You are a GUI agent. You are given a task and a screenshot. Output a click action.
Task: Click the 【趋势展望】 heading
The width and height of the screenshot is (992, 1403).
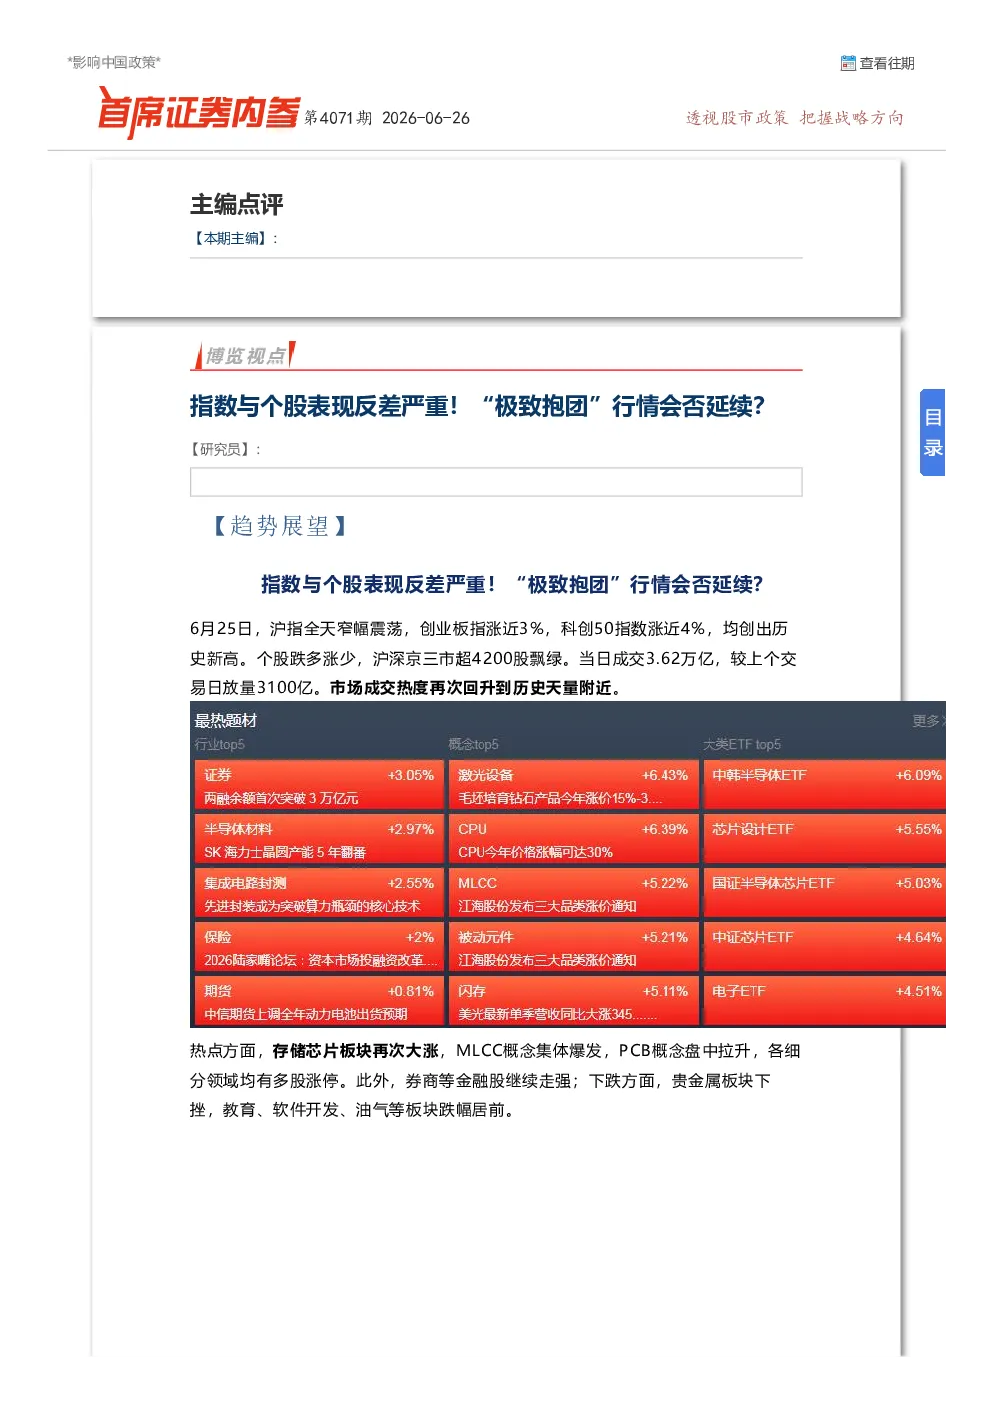(x=280, y=526)
